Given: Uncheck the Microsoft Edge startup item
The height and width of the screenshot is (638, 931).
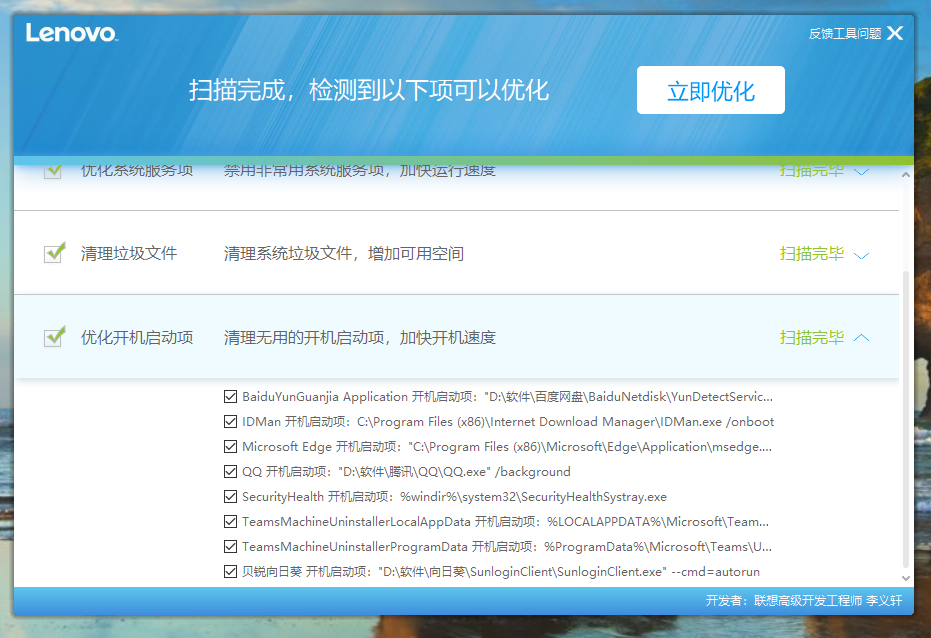Looking at the screenshot, I should click(x=230, y=446).
